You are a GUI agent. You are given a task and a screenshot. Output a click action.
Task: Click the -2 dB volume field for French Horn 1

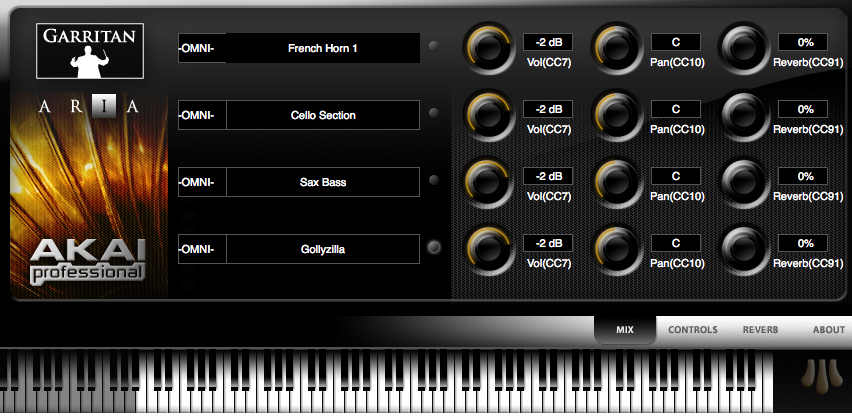click(x=548, y=42)
